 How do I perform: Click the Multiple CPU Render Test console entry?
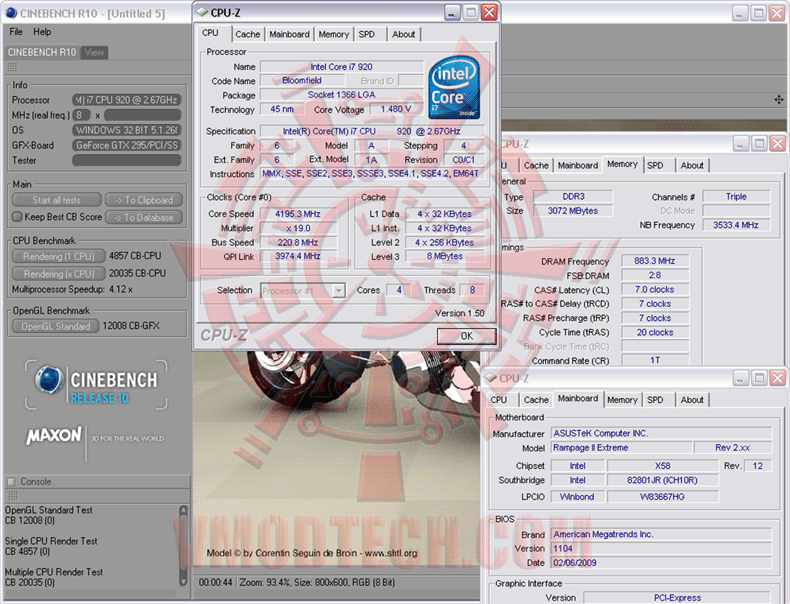click(x=54, y=577)
